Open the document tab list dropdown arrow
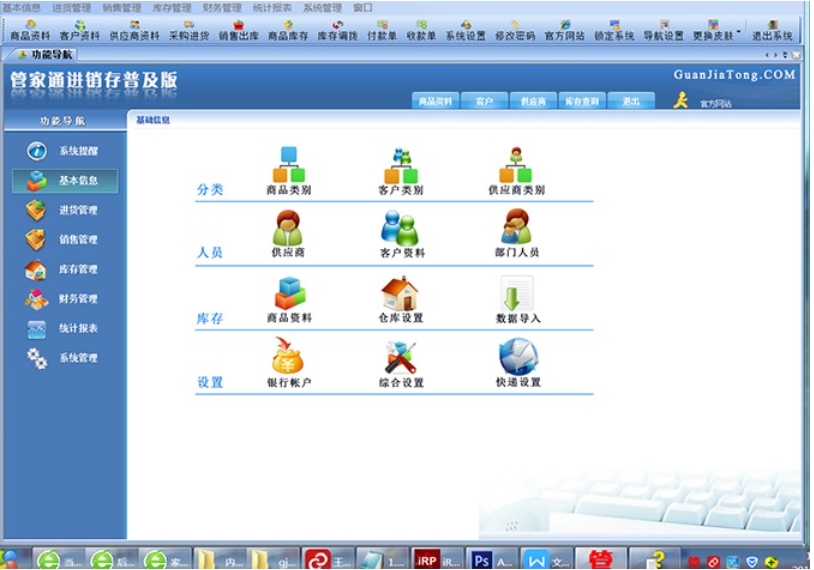This screenshot has width=814, height=570. [x=785, y=55]
